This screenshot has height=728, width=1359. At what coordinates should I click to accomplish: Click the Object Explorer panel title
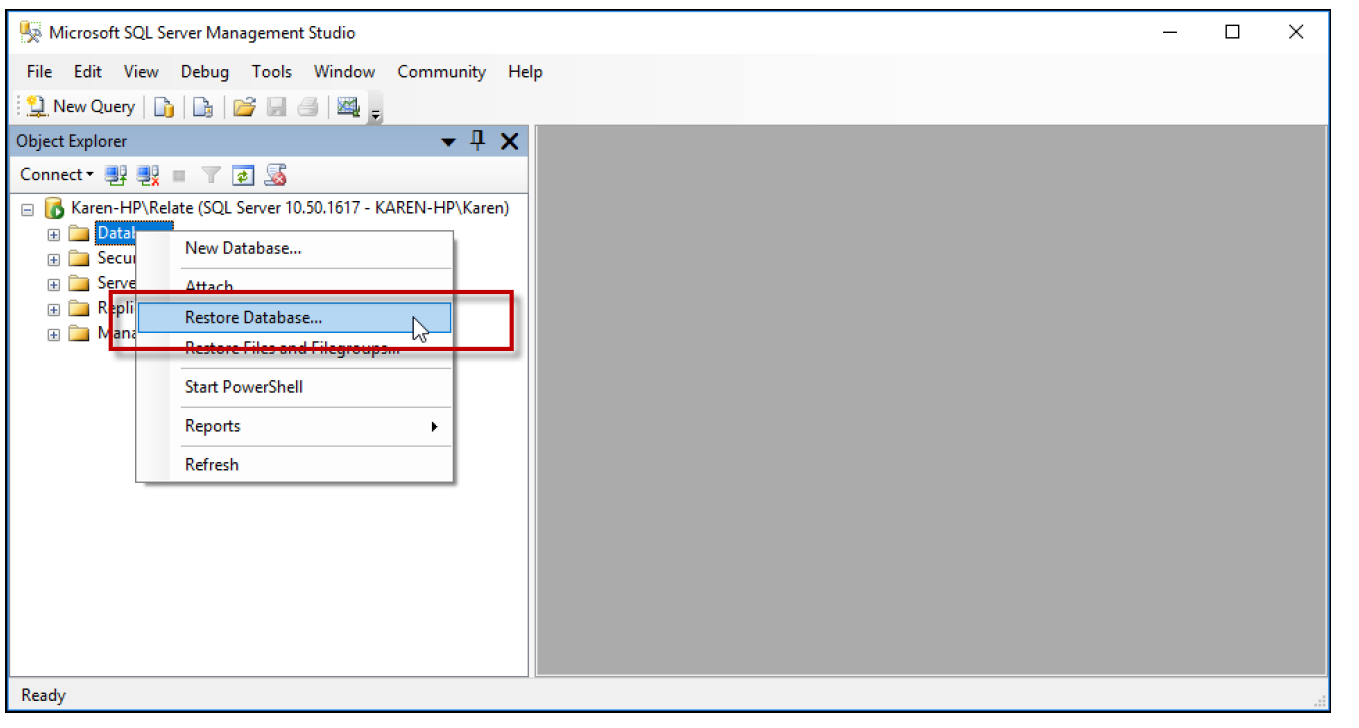72,142
